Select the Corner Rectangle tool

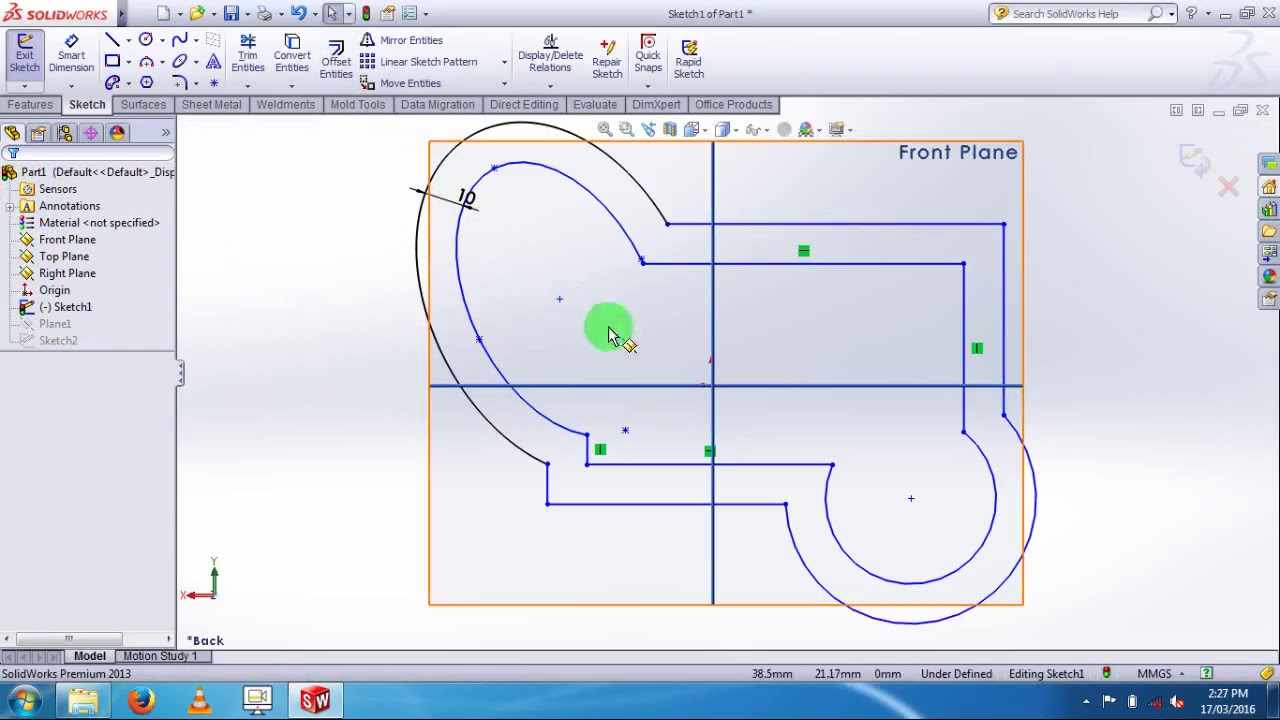[112, 61]
